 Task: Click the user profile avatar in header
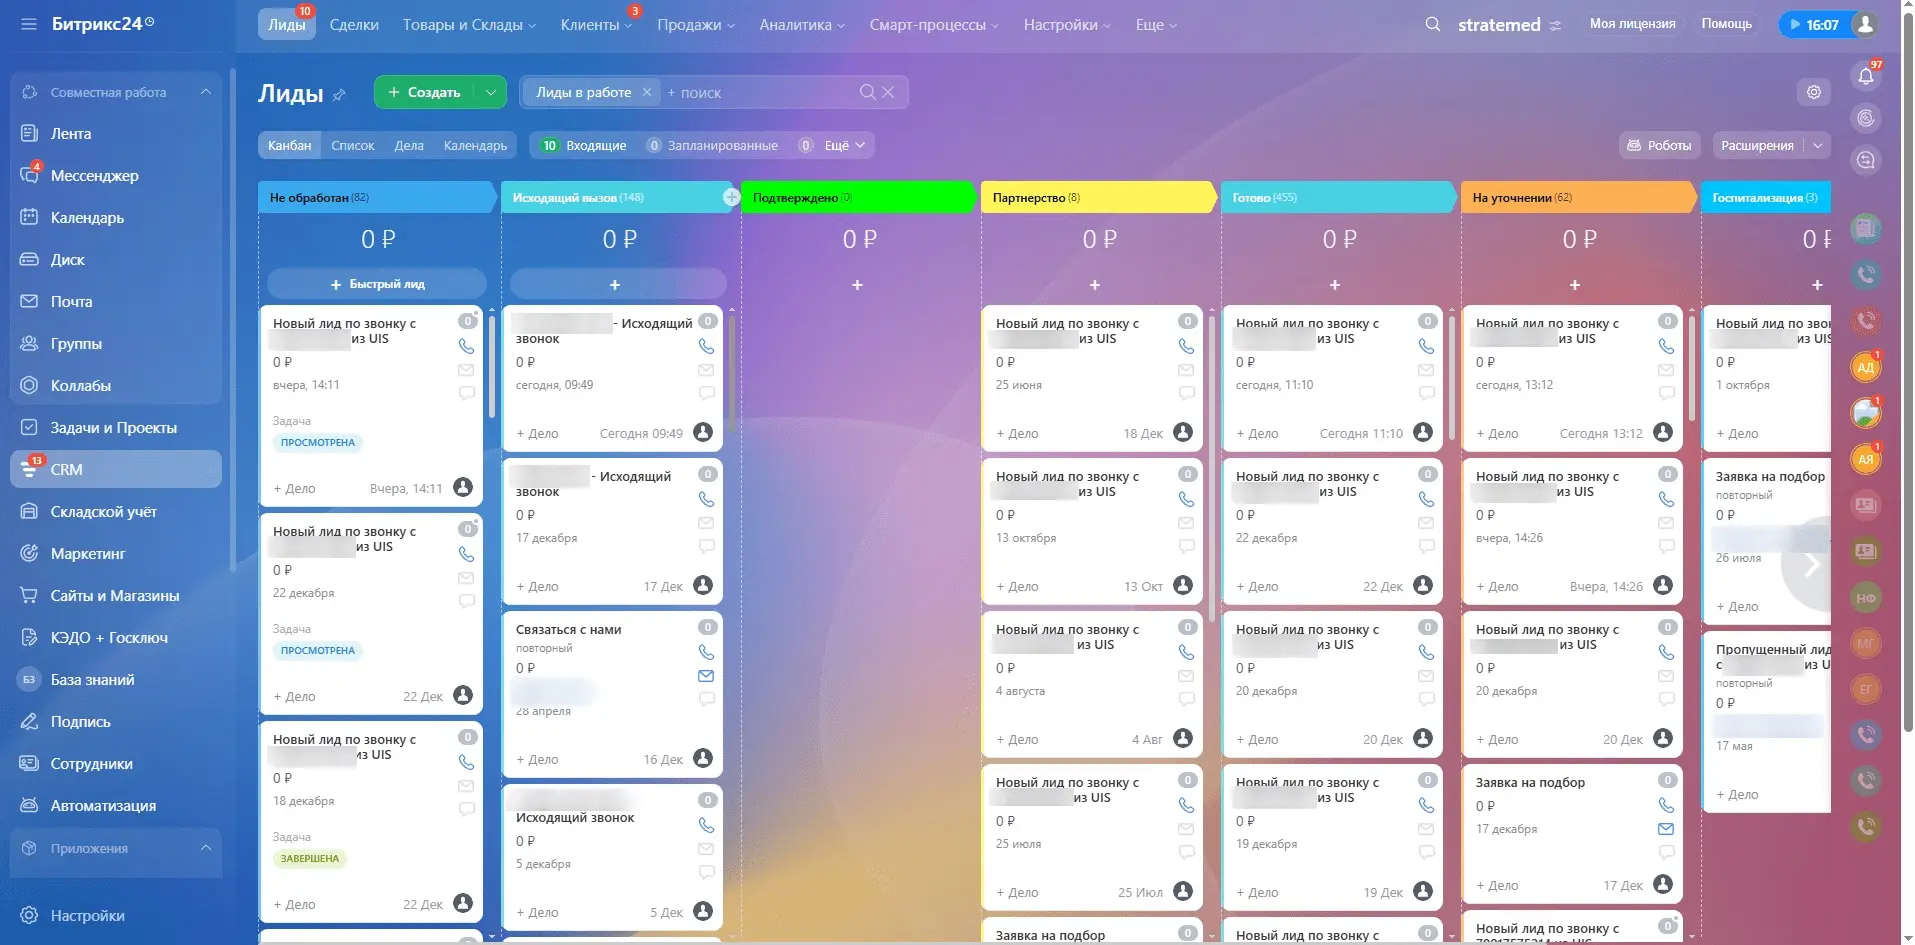click(x=1864, y=24)
